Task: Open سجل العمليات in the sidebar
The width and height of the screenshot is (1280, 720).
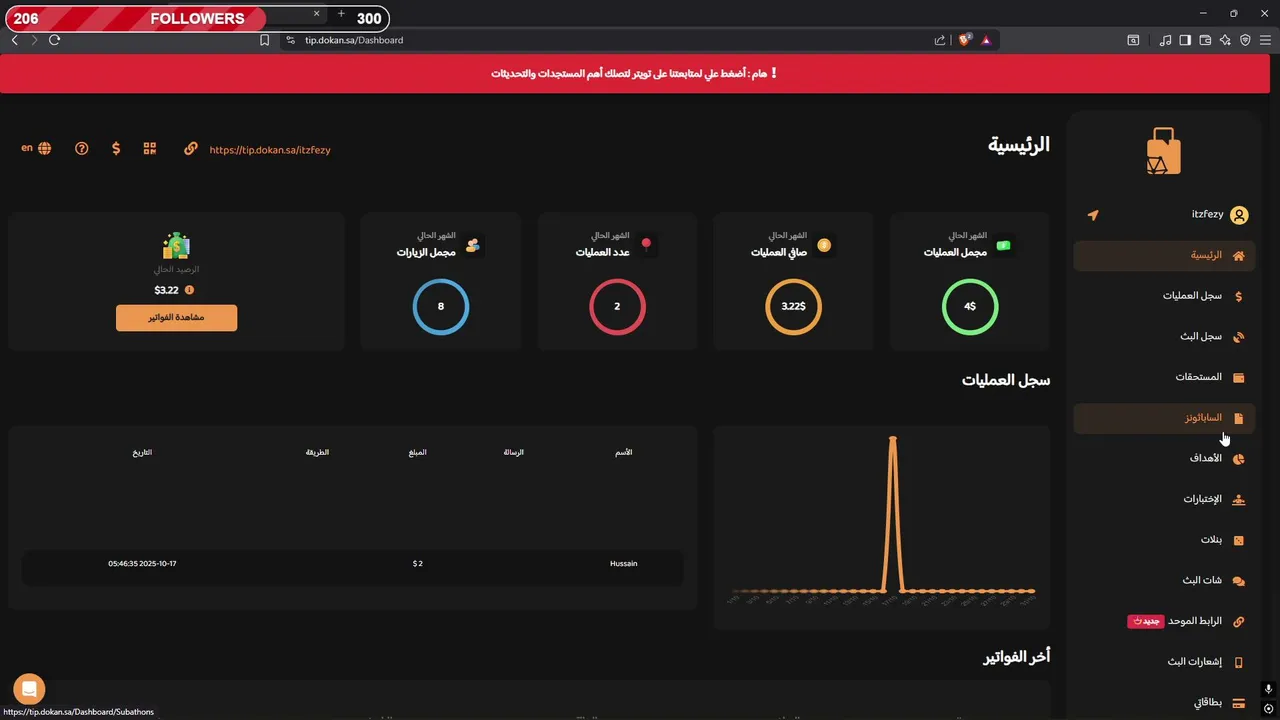Action: [x=1163, y=296]
